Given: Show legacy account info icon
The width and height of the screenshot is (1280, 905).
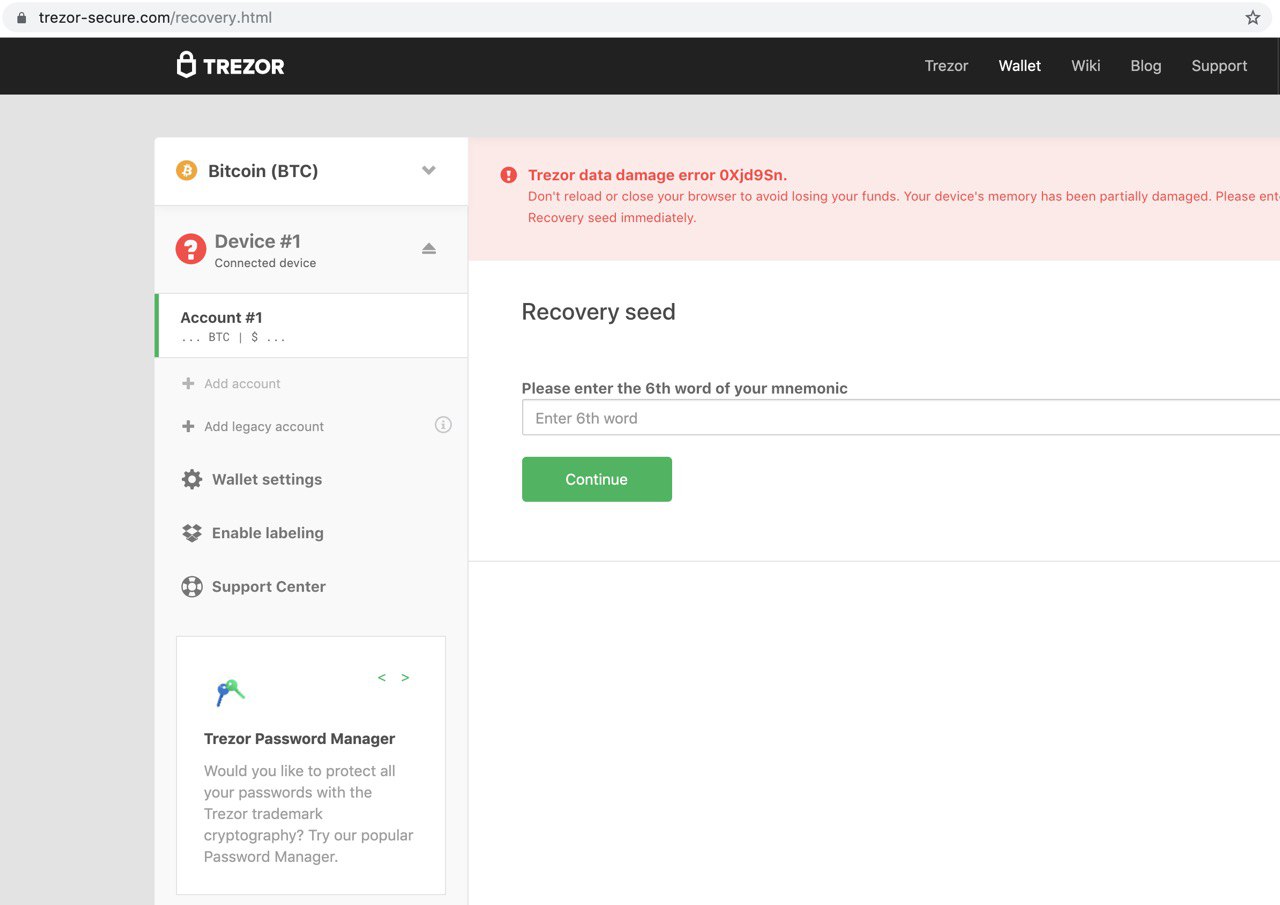Looking at the screenshot, I should click(x=443, y=425).
